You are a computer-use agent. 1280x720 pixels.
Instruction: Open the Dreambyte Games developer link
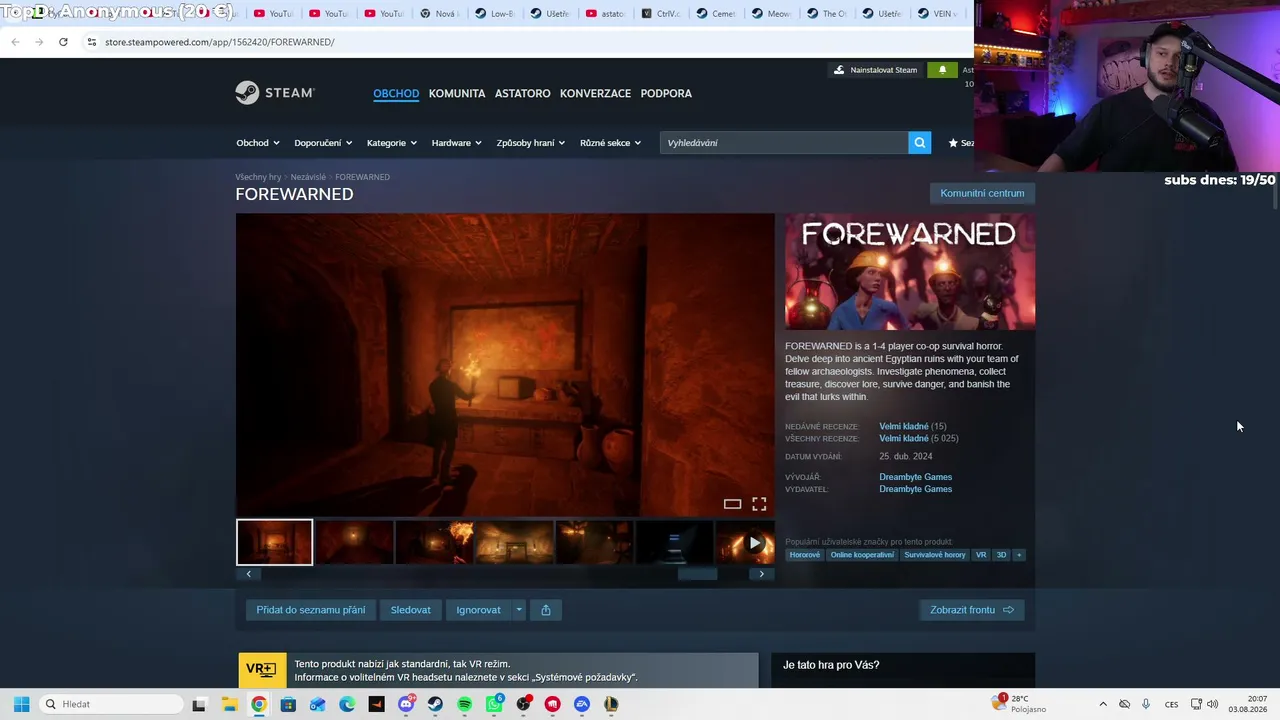(915, 477)
